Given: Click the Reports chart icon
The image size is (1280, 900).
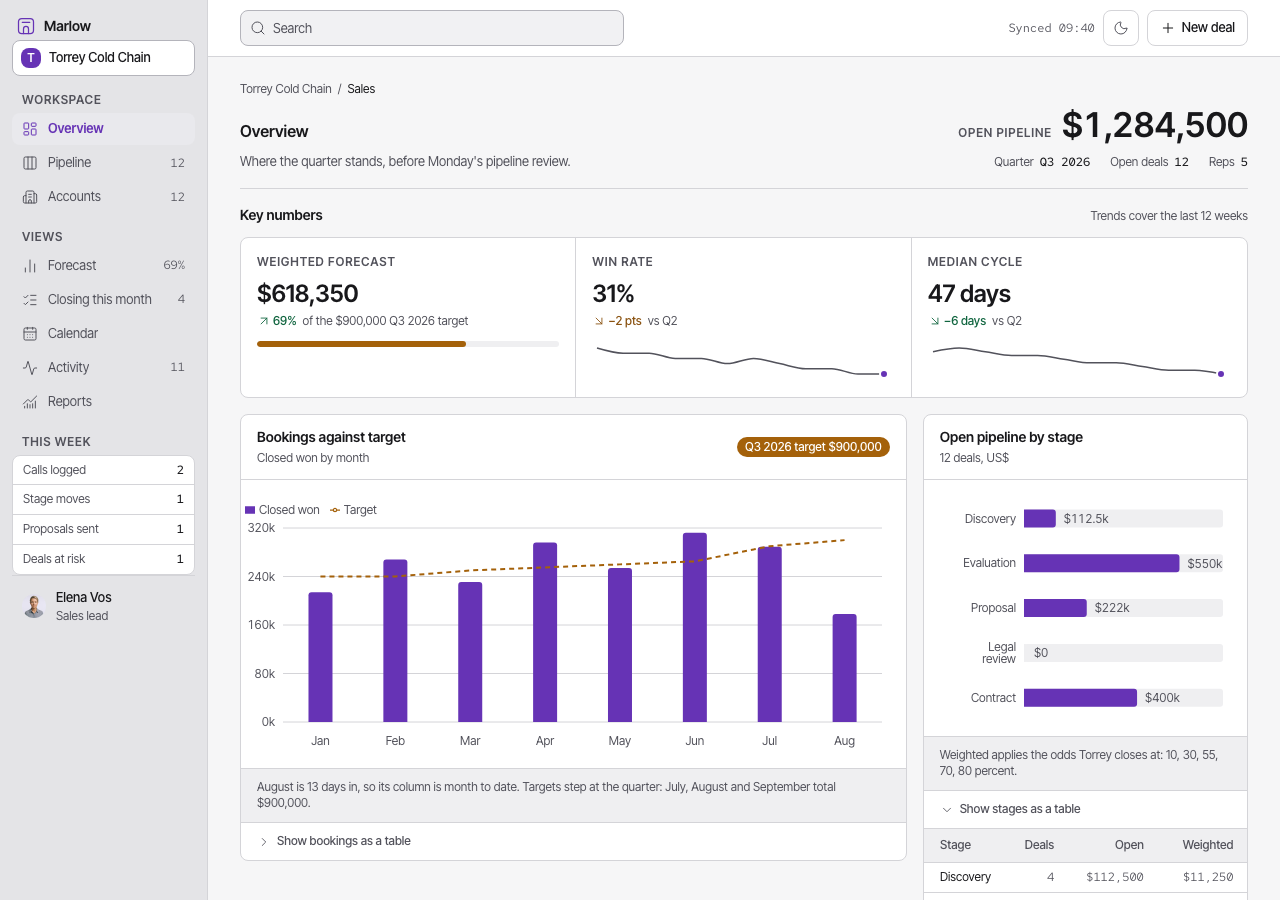Looking at the screenshot, I should [x=30, y=402].
